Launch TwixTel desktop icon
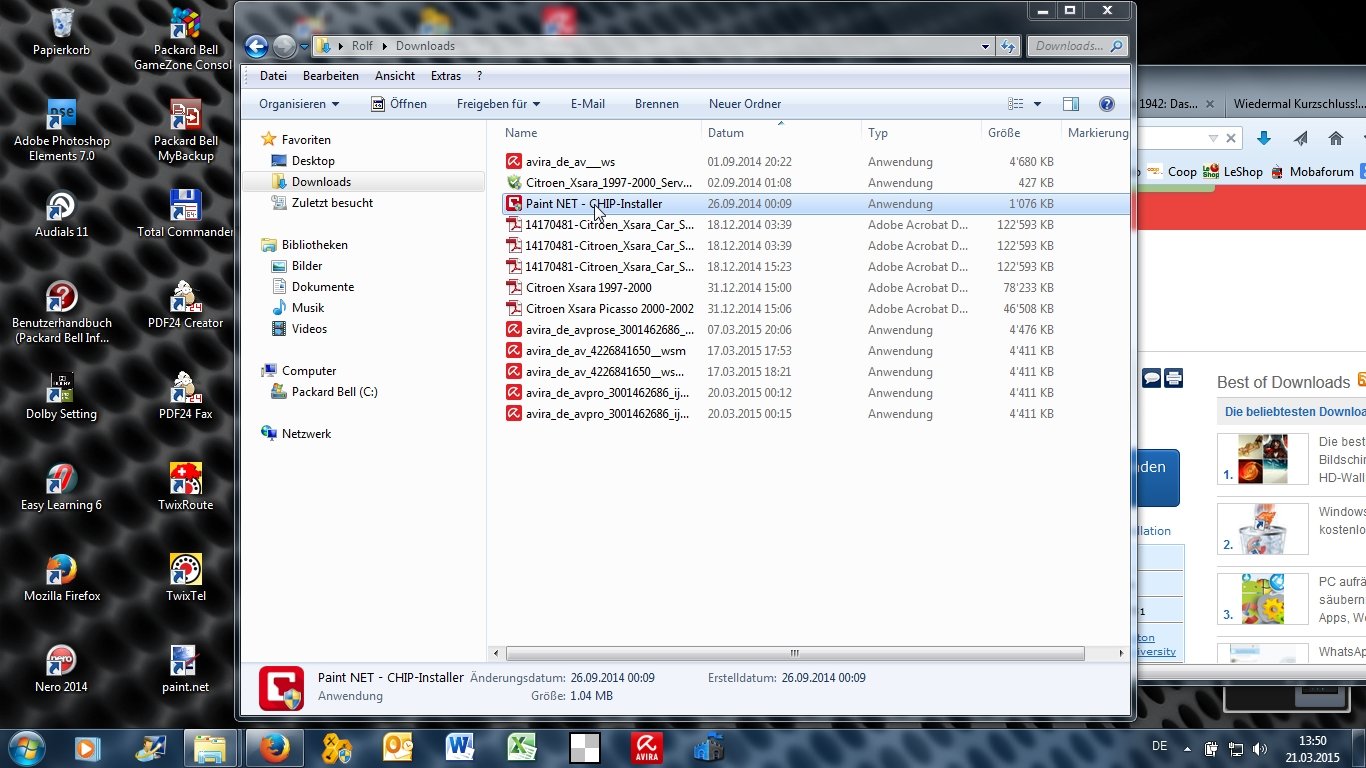Image resolution: width=1366 pixels, height=768 pixels. pos(185,578)
